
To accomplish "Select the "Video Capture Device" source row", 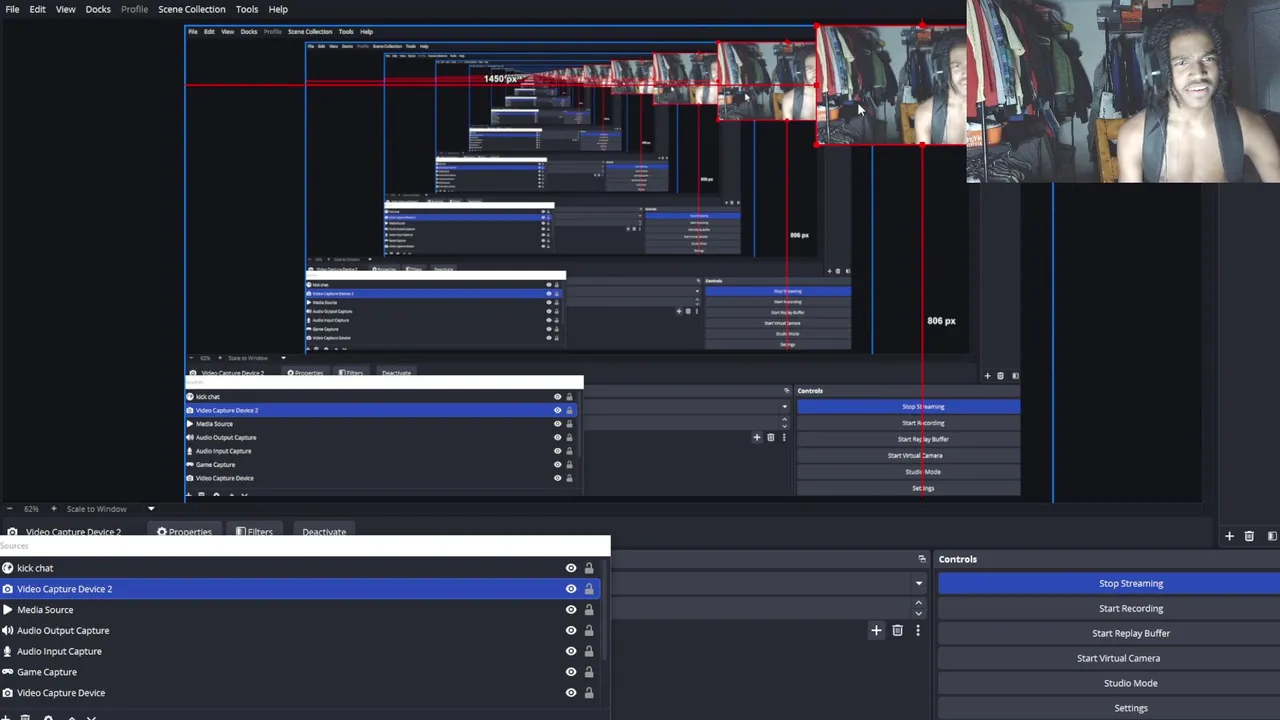I will click(x=300, y=693).
